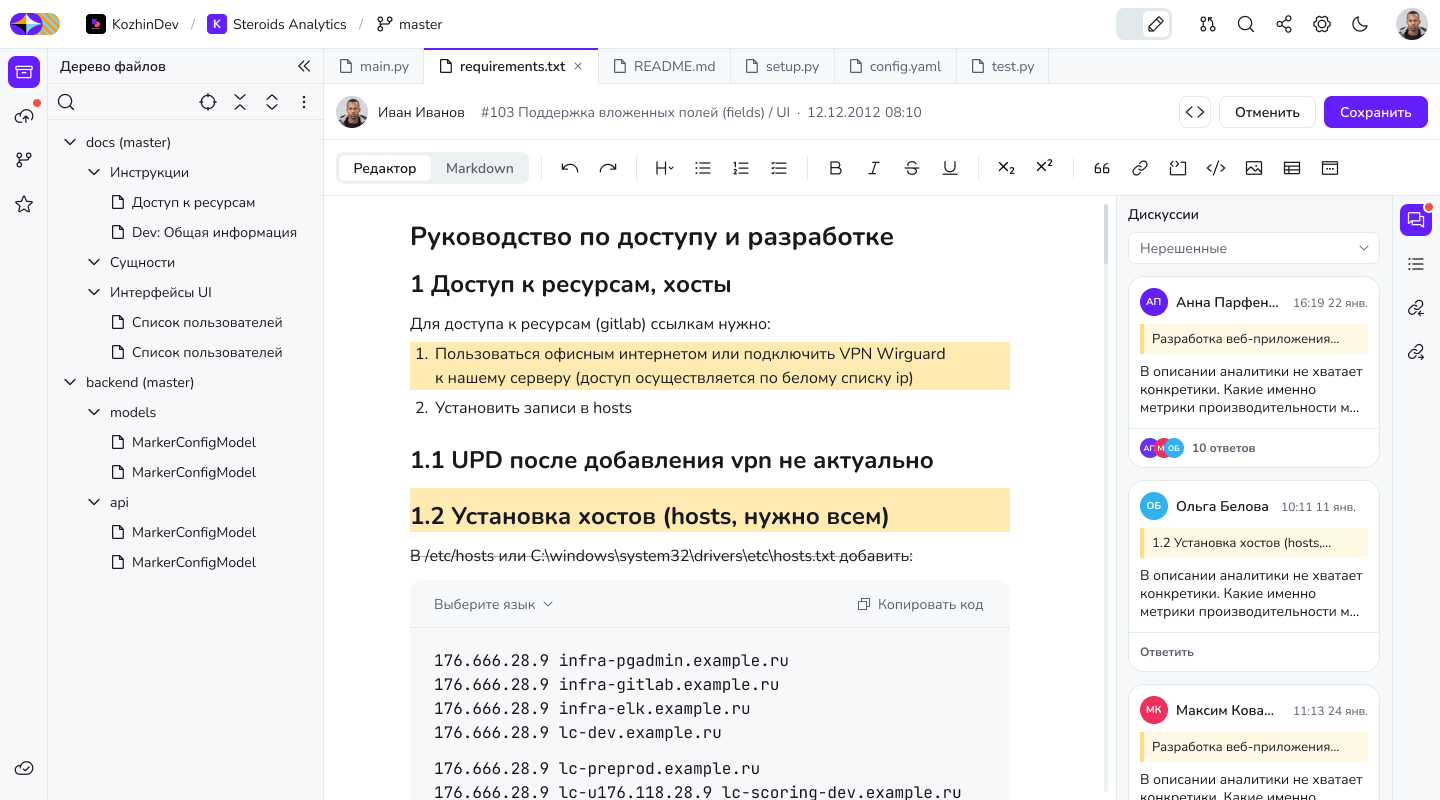Insert inline code snippet

pyautogui.click(x=1216, y=168)
